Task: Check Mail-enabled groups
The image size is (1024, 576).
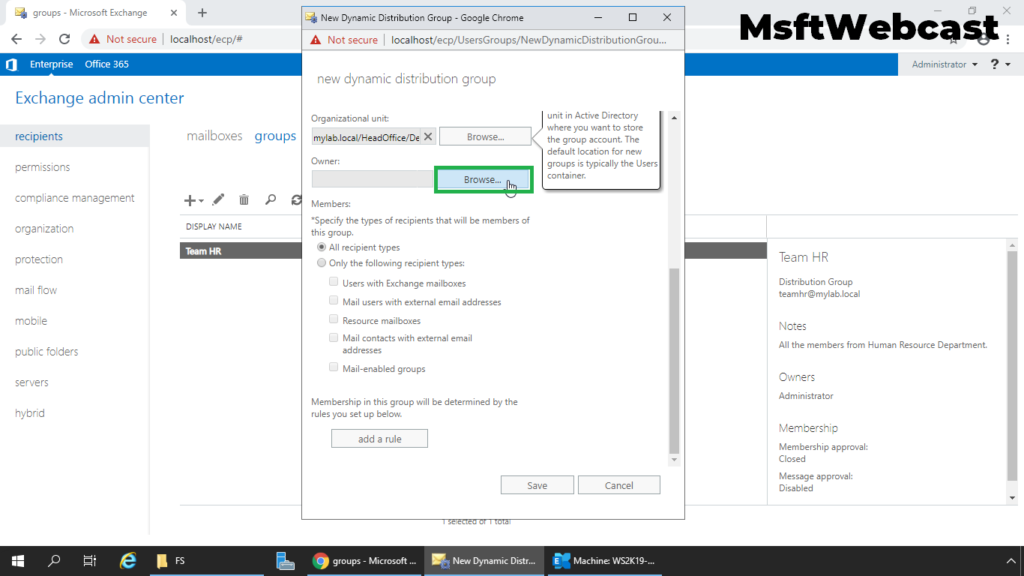Action: coord(334,368)
